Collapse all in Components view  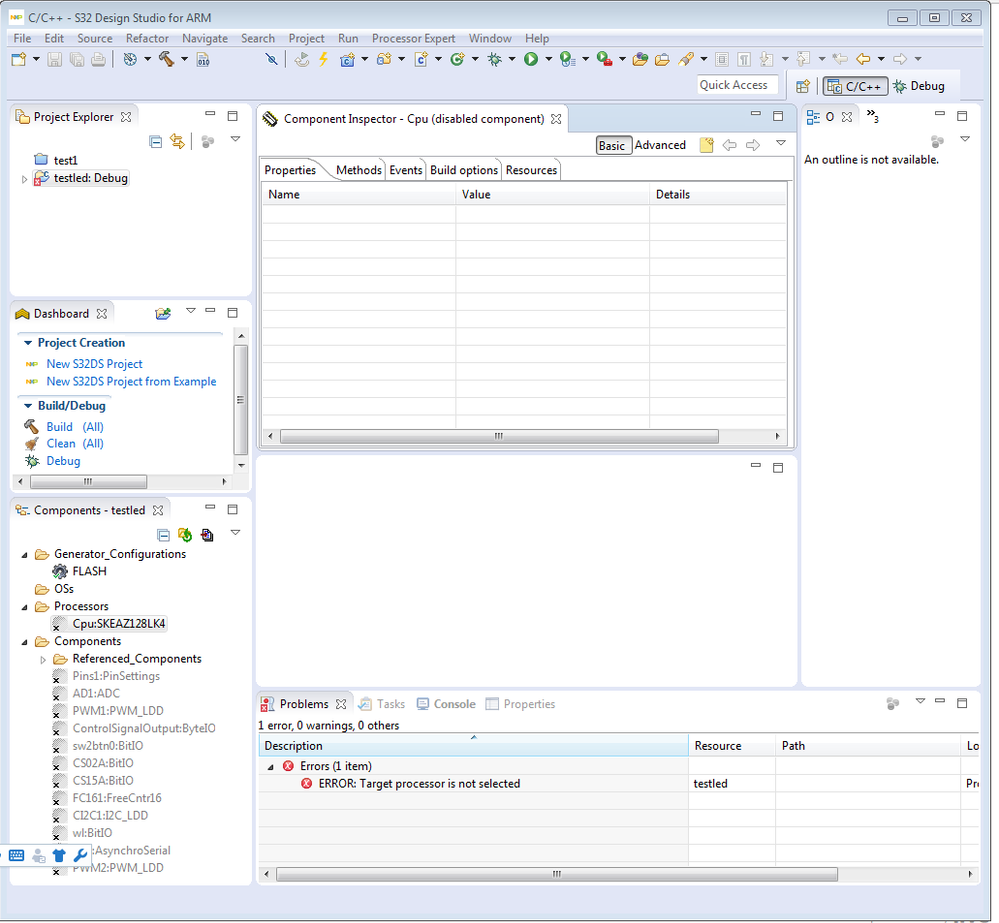164,534
